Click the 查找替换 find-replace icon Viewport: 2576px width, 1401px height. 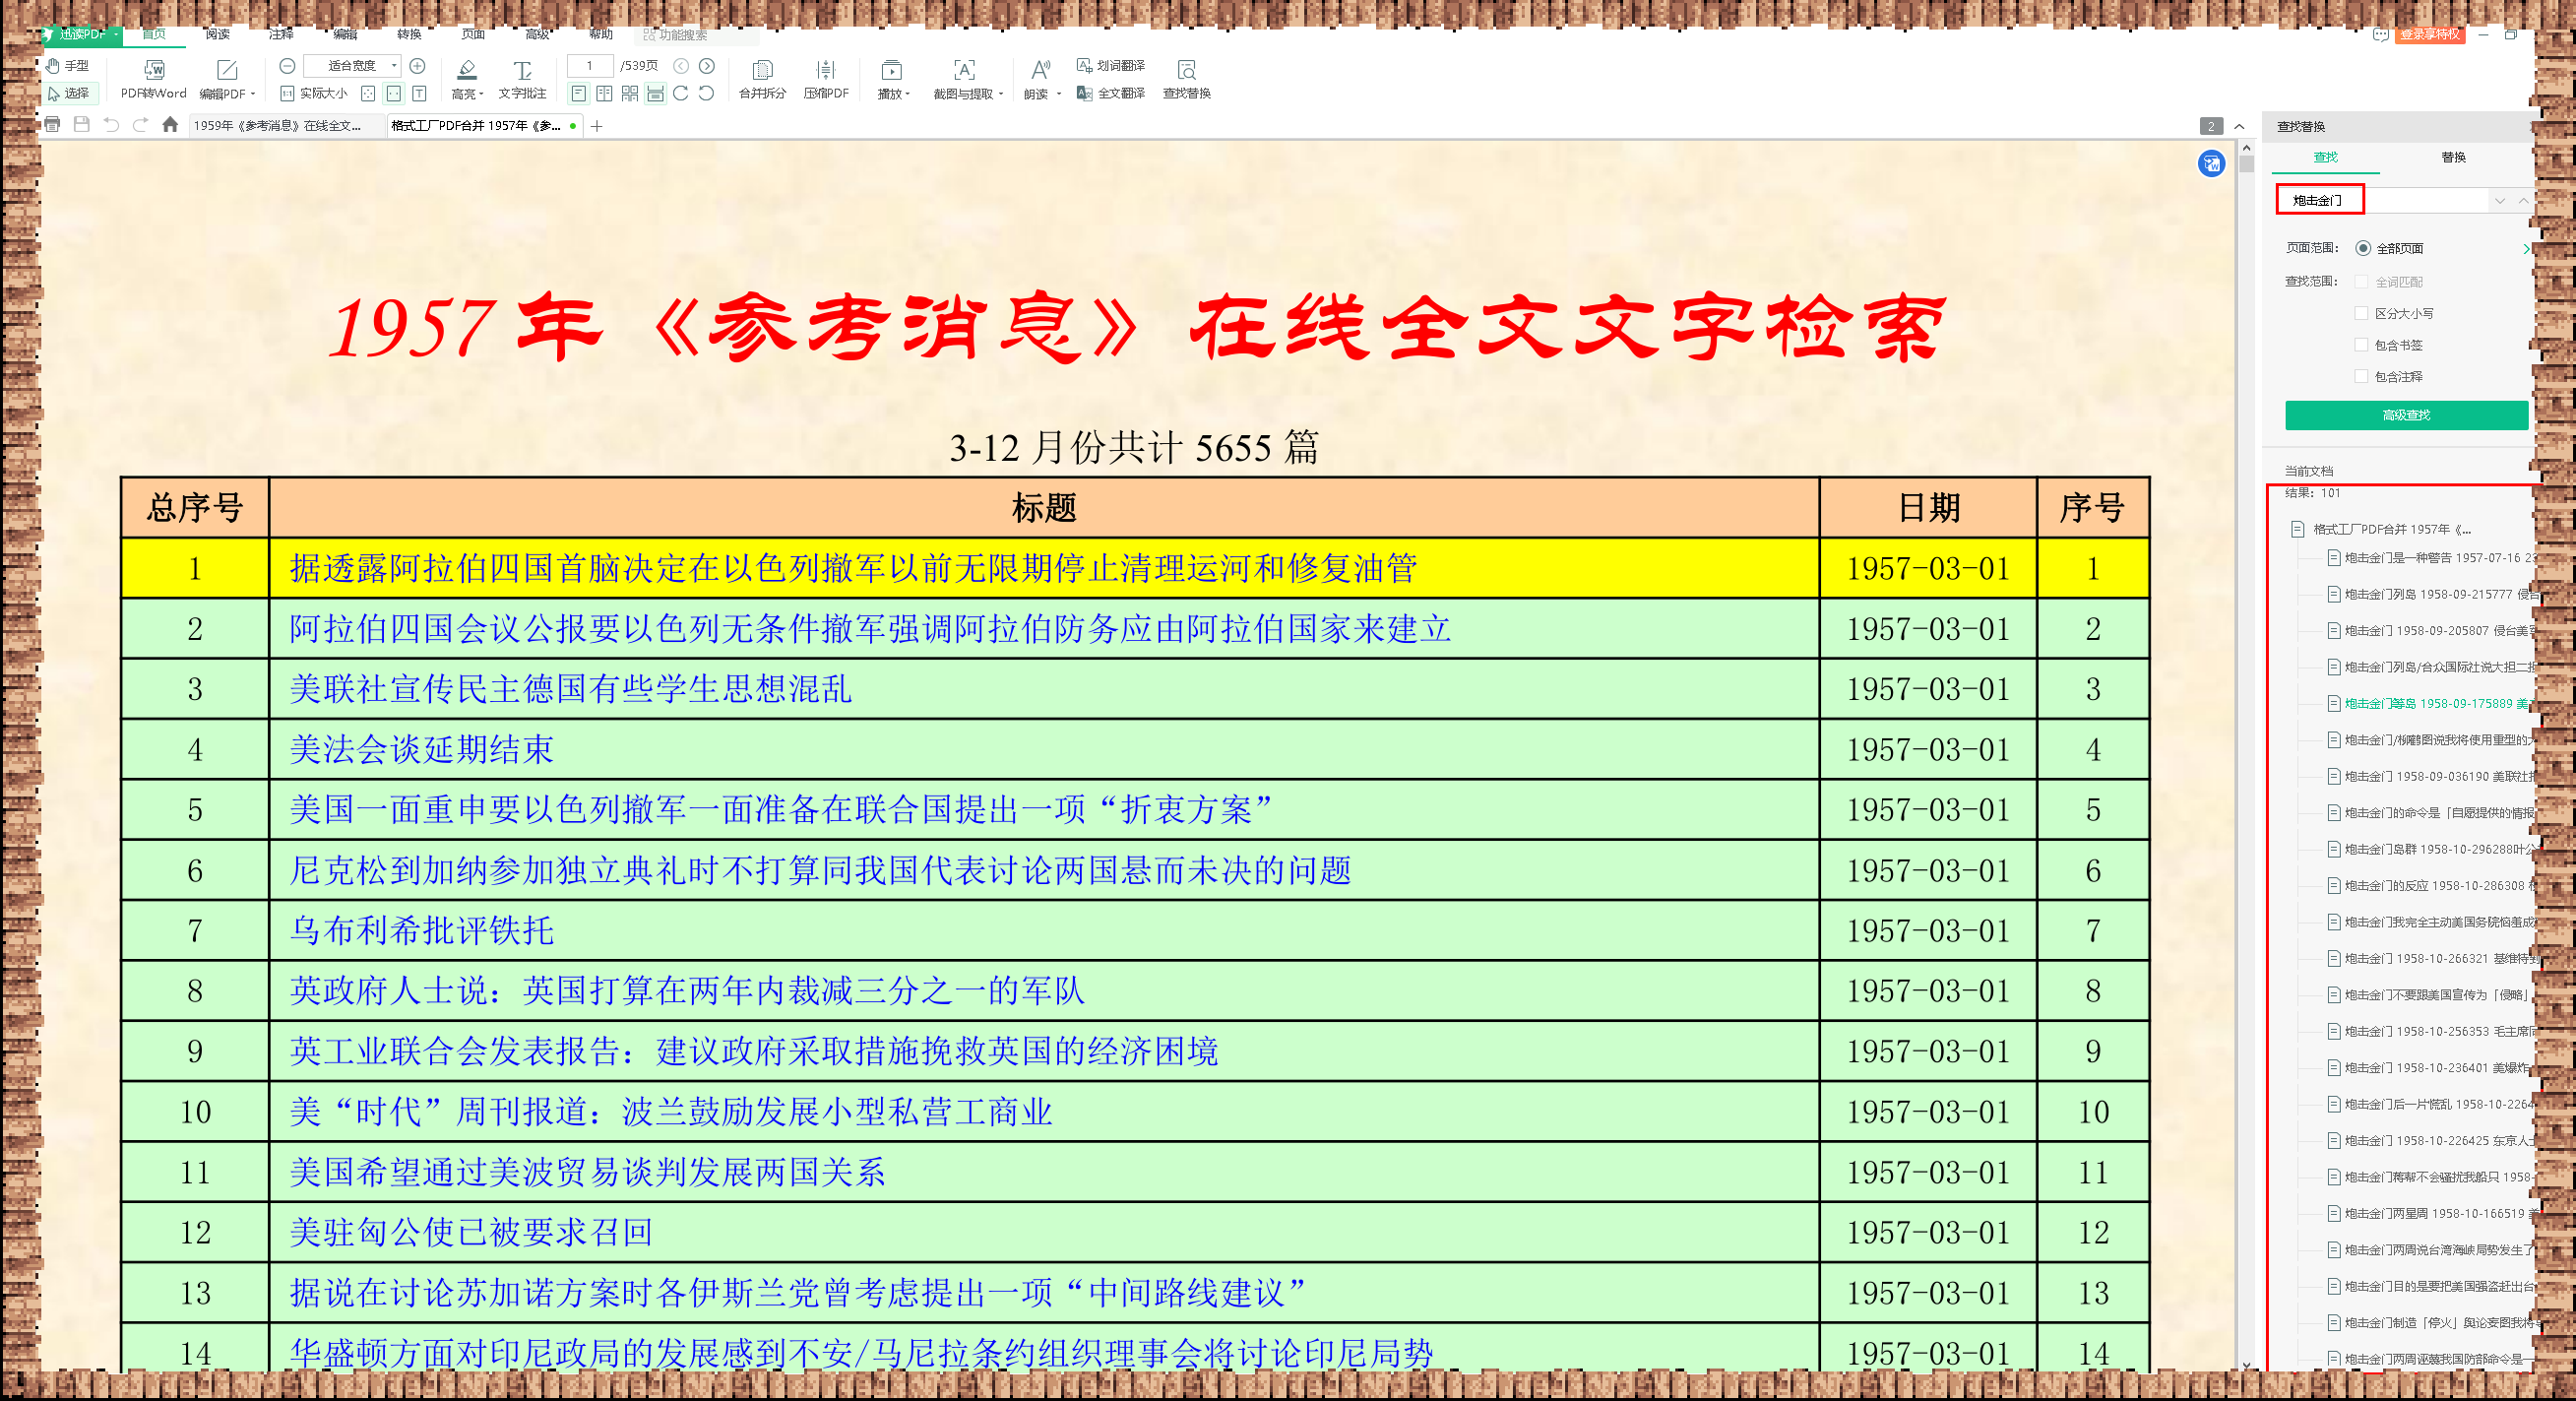[1186, 70]
